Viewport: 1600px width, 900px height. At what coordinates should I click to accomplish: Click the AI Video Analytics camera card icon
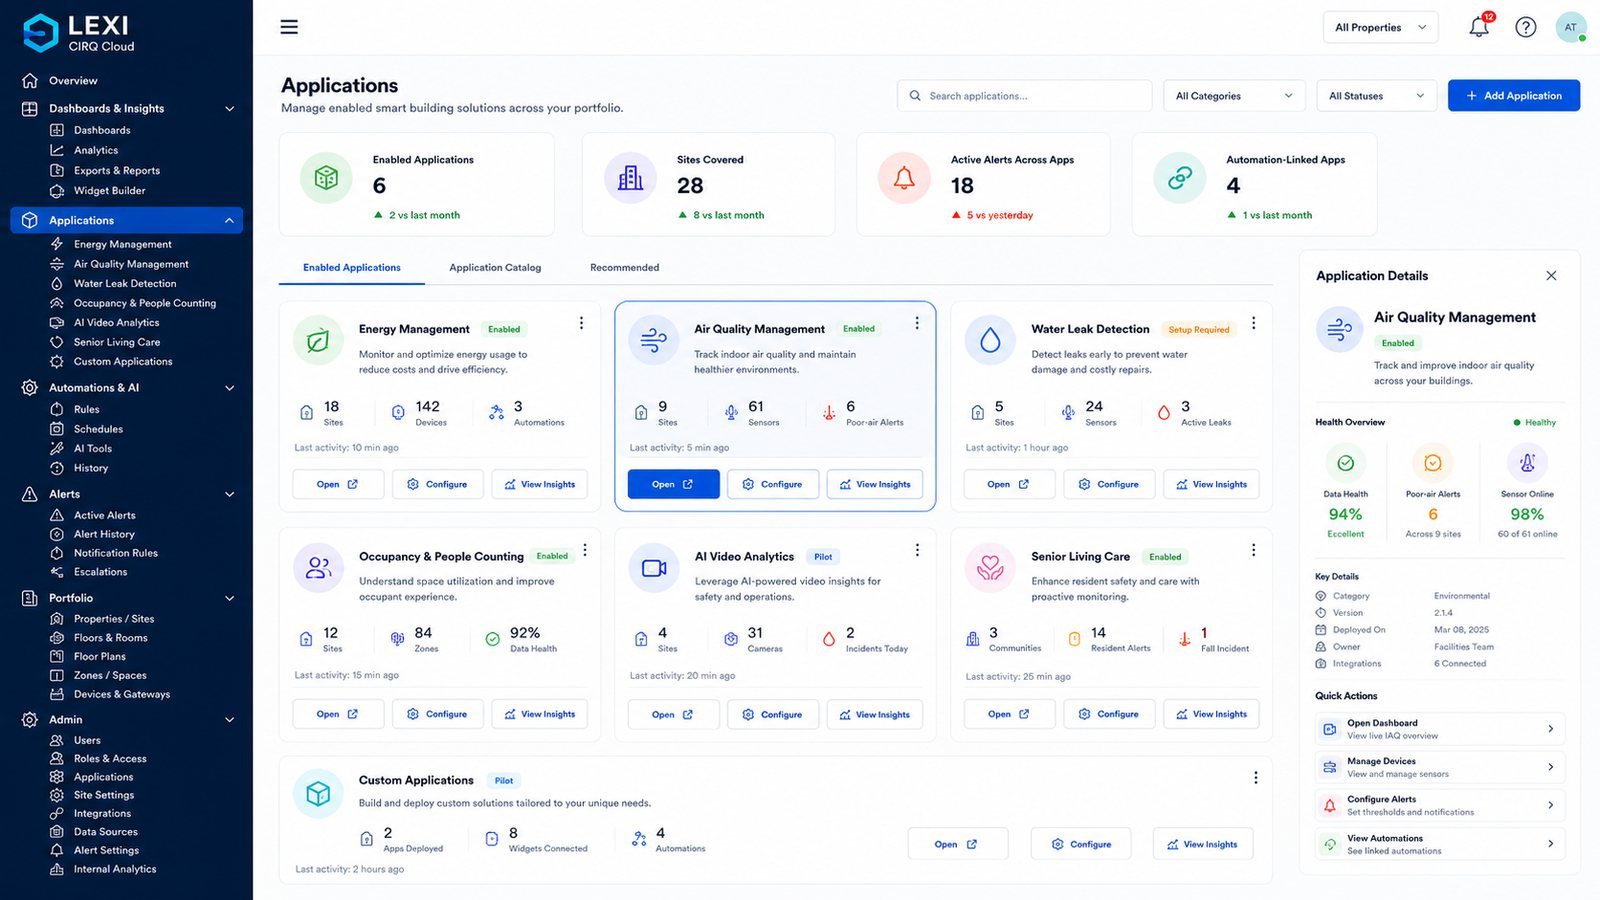coord(654,568)
